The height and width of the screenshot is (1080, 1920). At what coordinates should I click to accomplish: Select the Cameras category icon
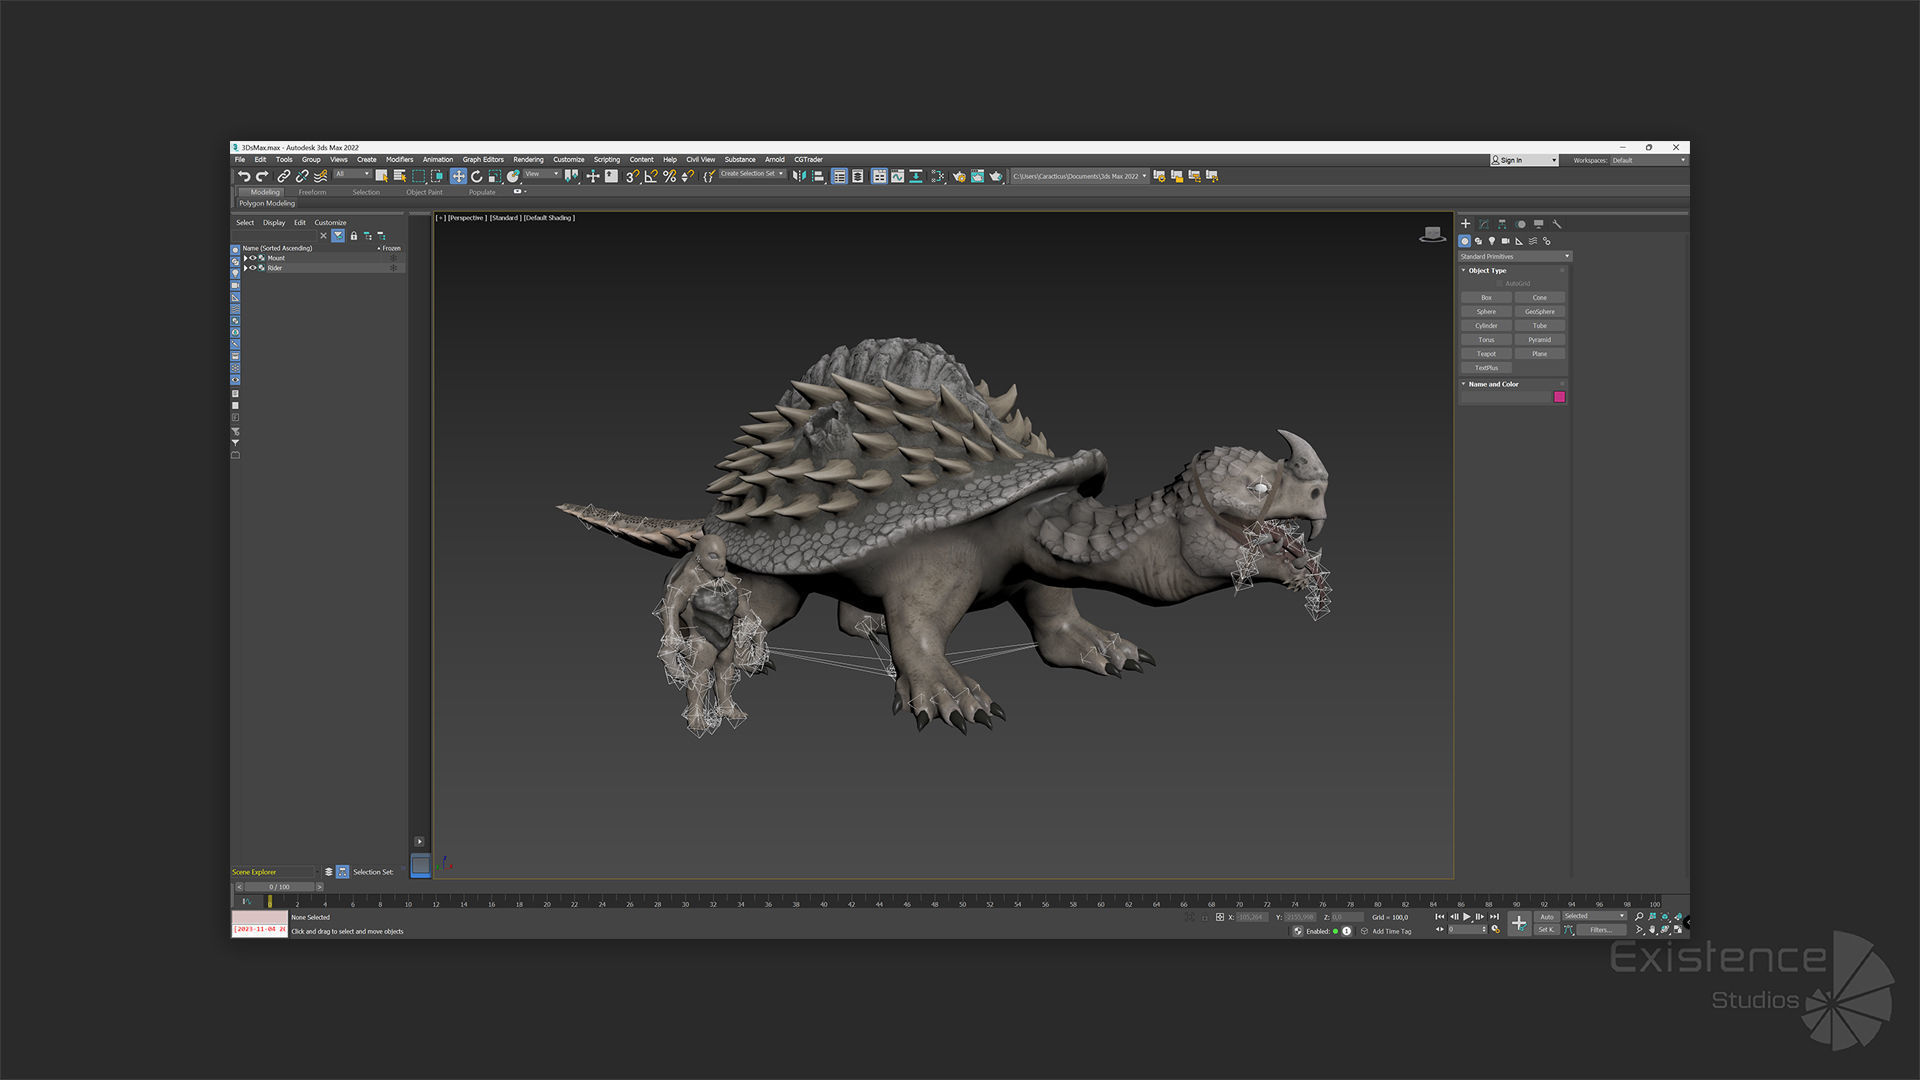pyautogui.click(x=1505, y=241)
